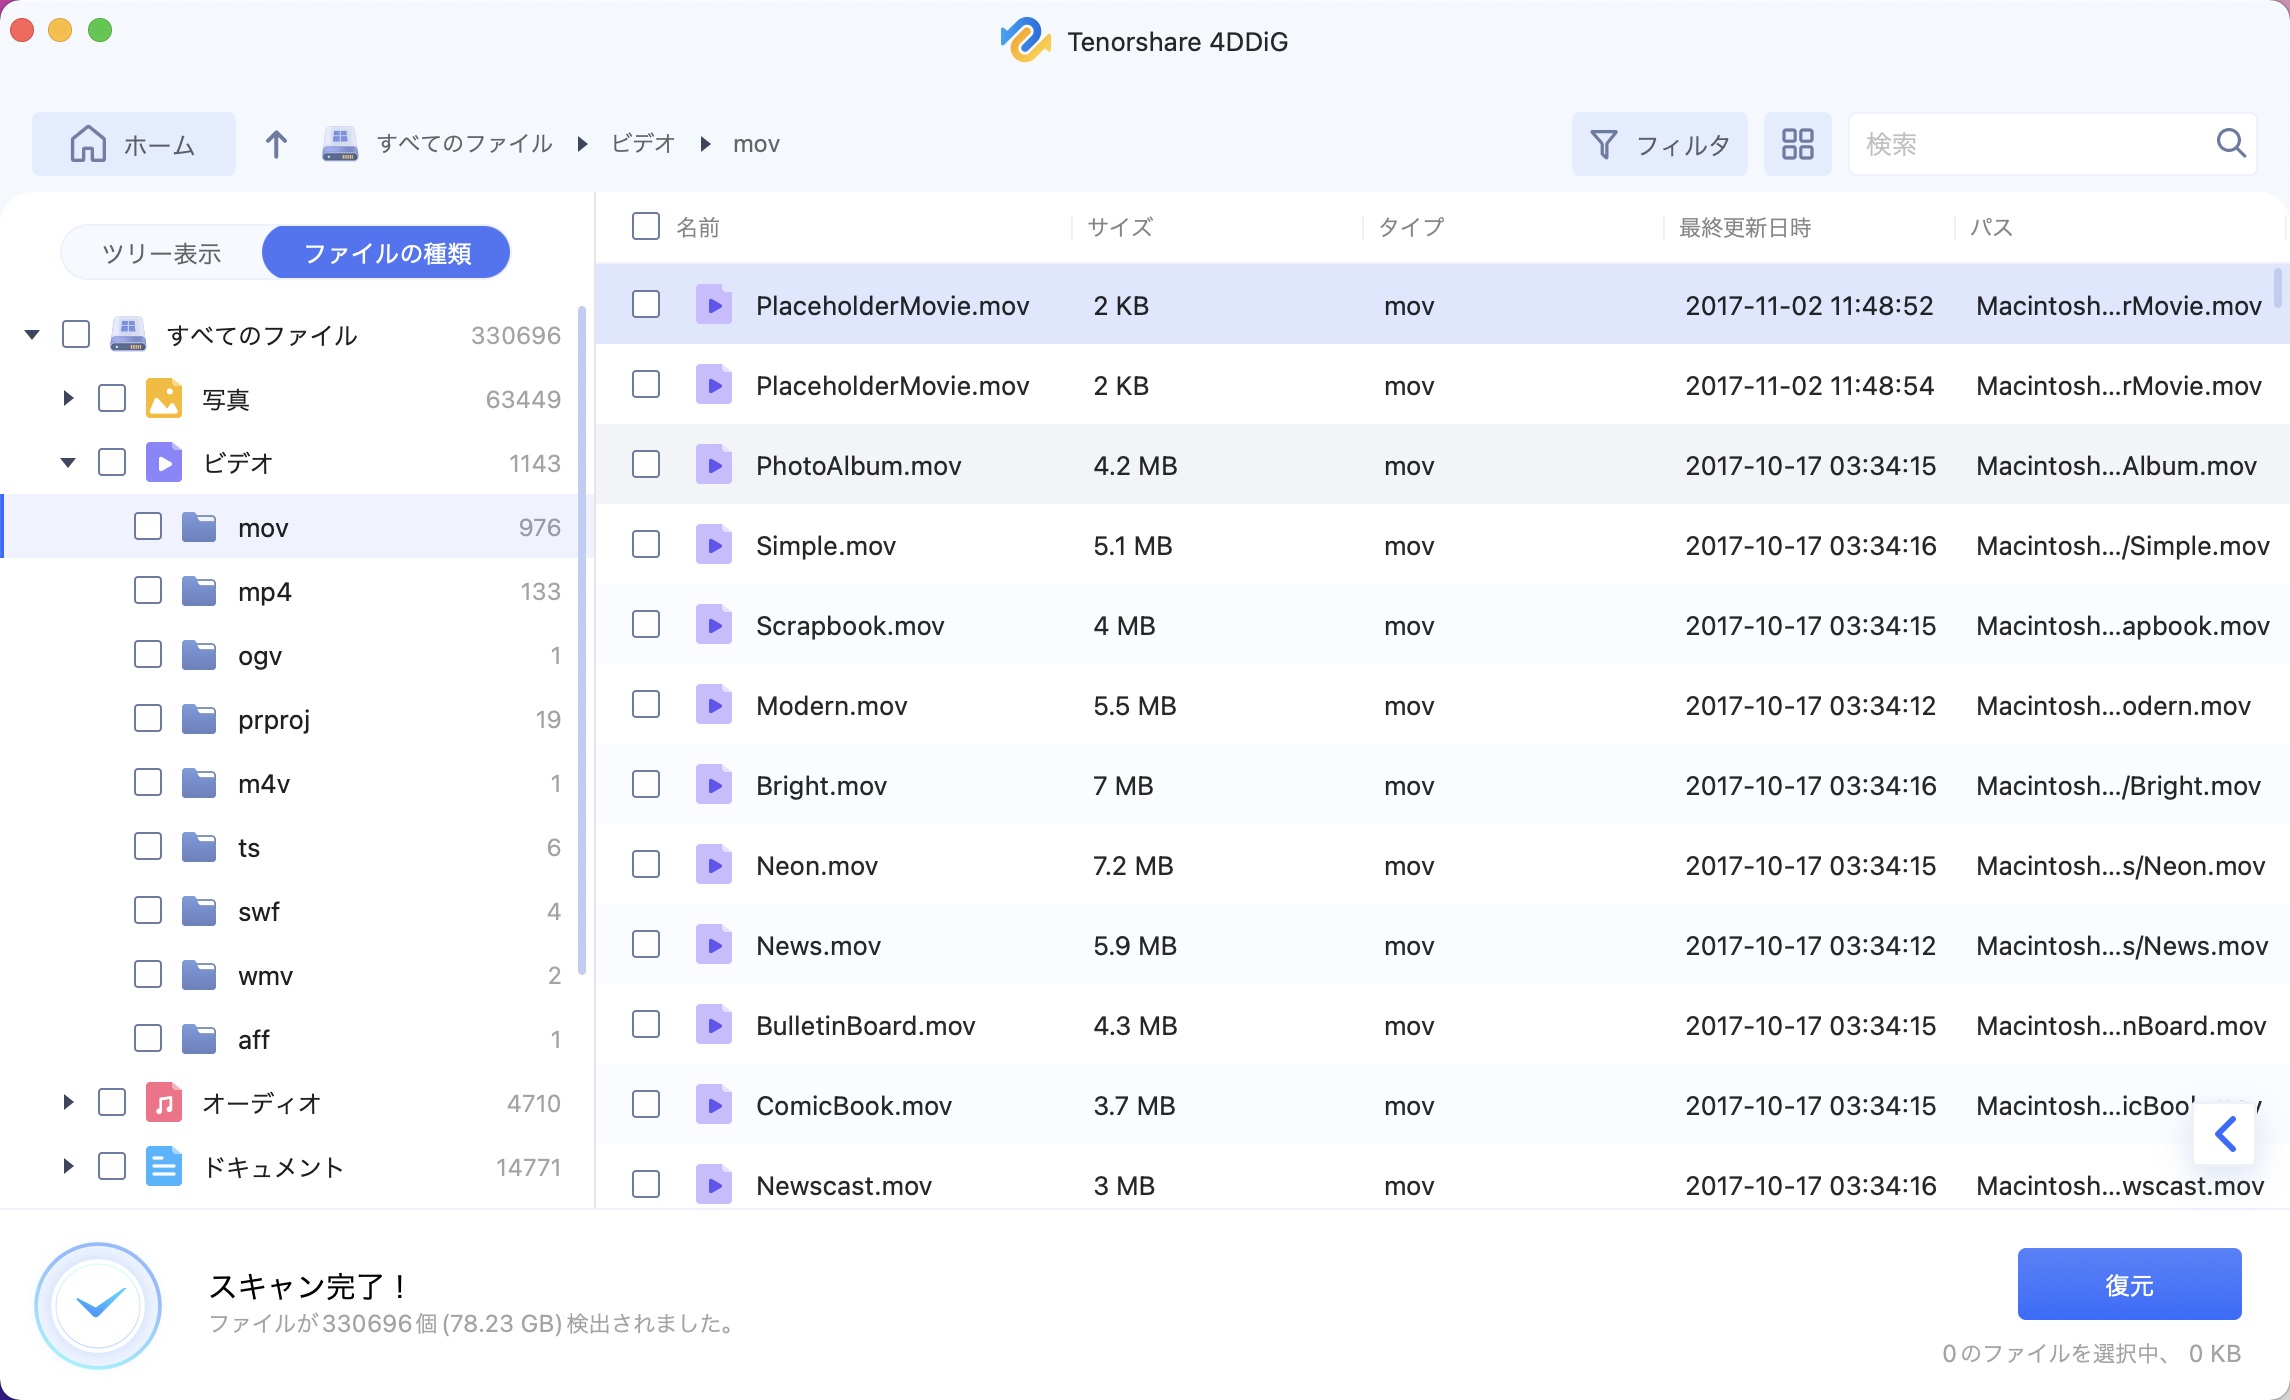Select the mp4 tree item
The image size is (2290, 1400).
tap(298, 591)
